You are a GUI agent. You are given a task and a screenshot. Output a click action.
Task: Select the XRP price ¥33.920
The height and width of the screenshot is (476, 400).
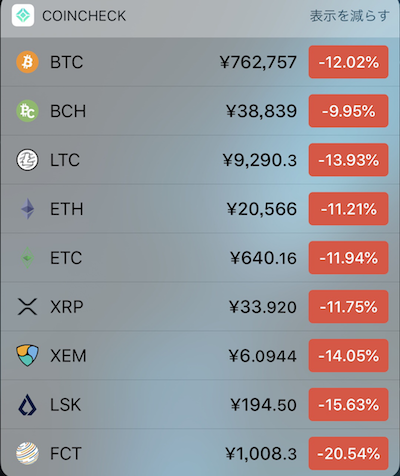(263, 307)
